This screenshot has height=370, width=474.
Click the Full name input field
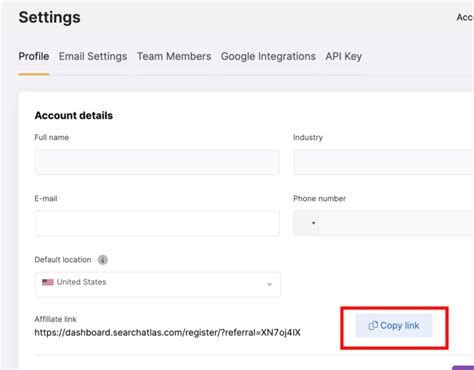click(157, 162)
